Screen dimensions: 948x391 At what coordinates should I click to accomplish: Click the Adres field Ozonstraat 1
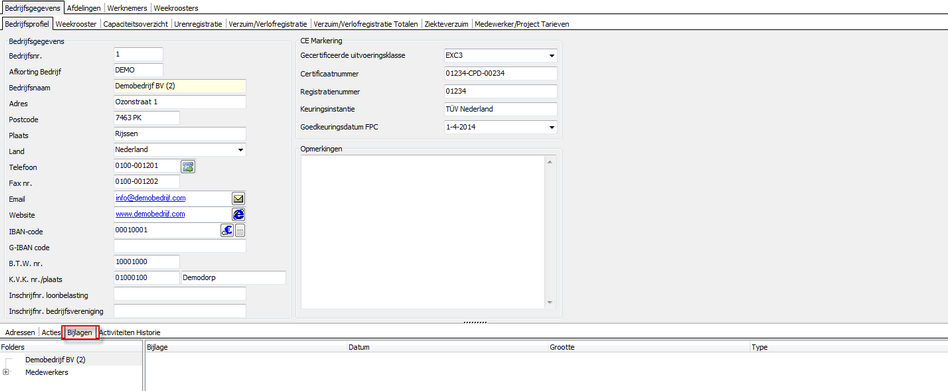tap(180, 102)
